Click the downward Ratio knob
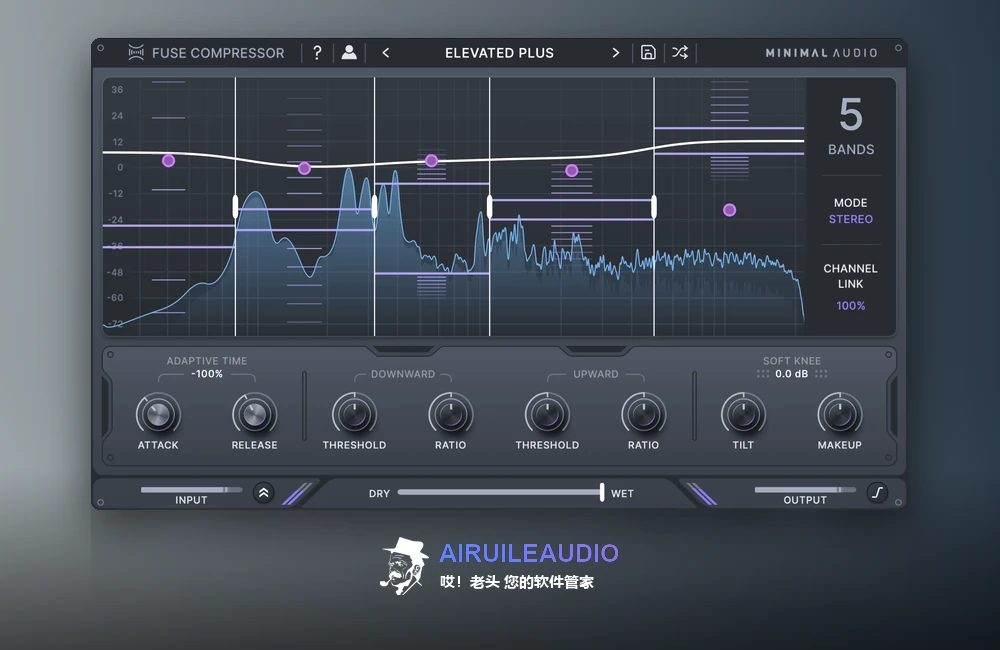This screenshot has width=1000, height=650. click(451, 415)
